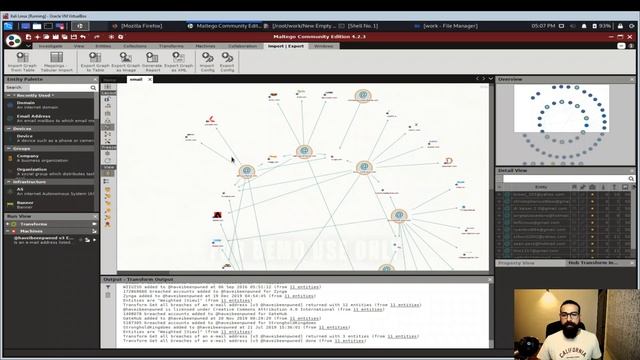Click Export Graph as Image
Viewport: 640px width, 360px height.
(x=125, y=62)
